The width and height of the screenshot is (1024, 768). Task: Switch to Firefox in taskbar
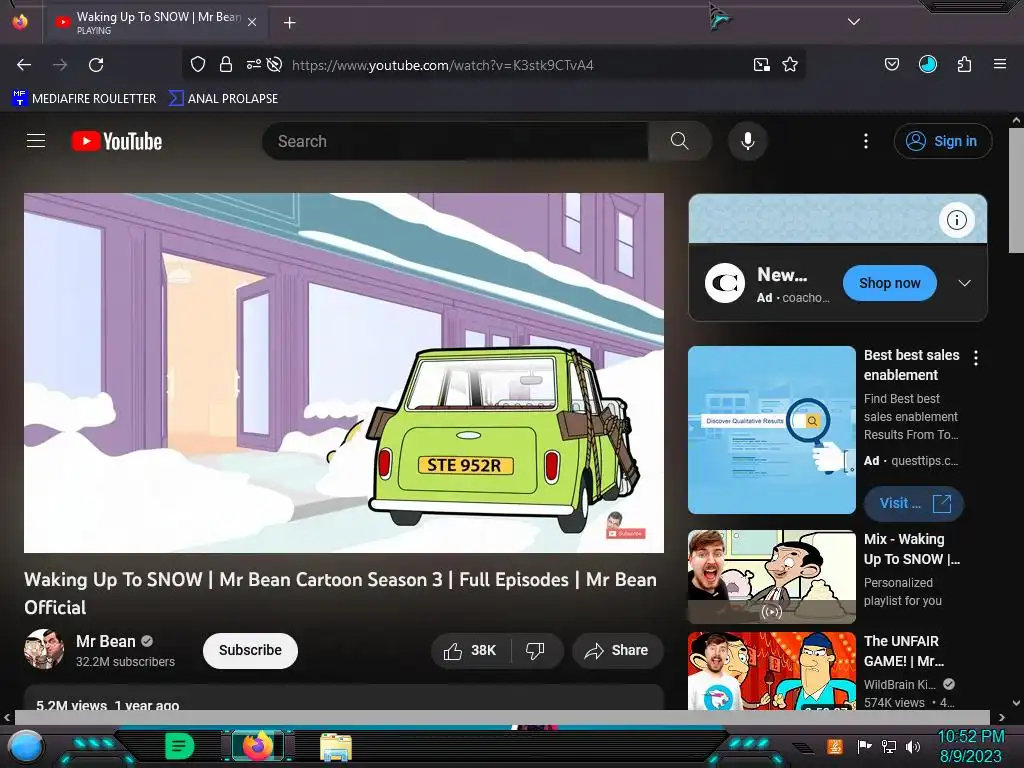coord(258,746)
